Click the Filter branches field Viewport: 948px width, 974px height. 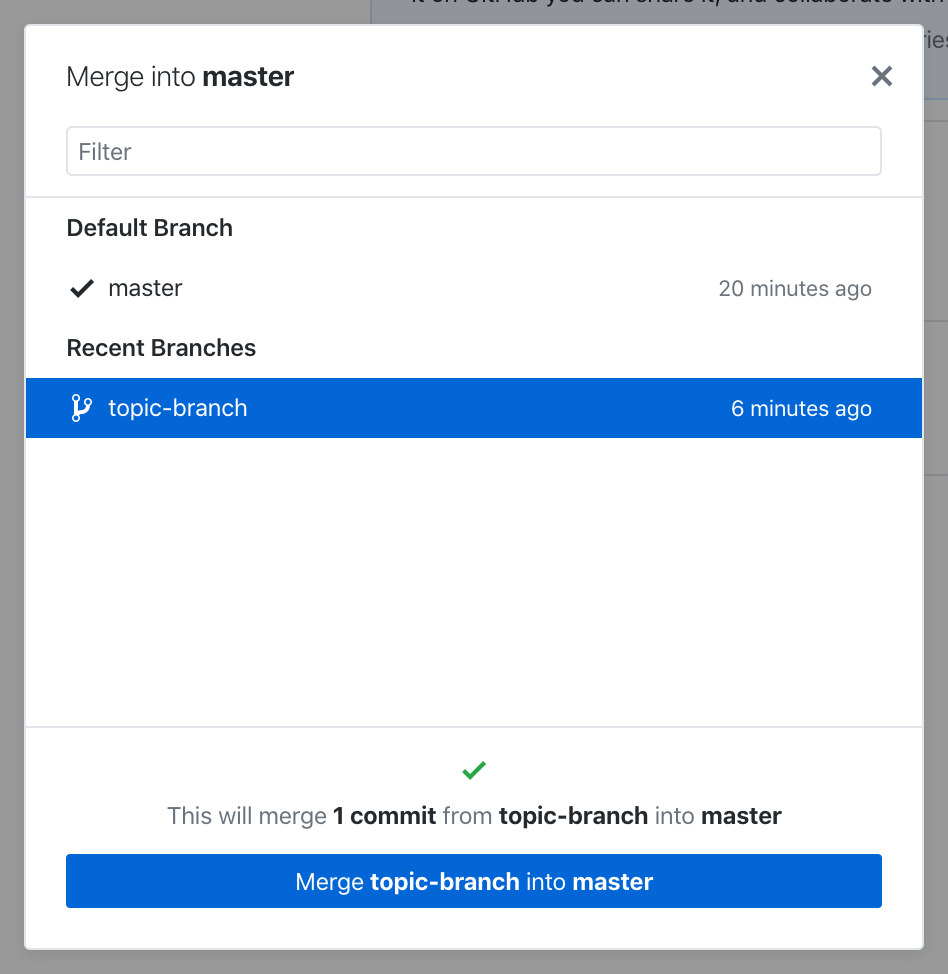pyautogui.click(x=474, y=151)
